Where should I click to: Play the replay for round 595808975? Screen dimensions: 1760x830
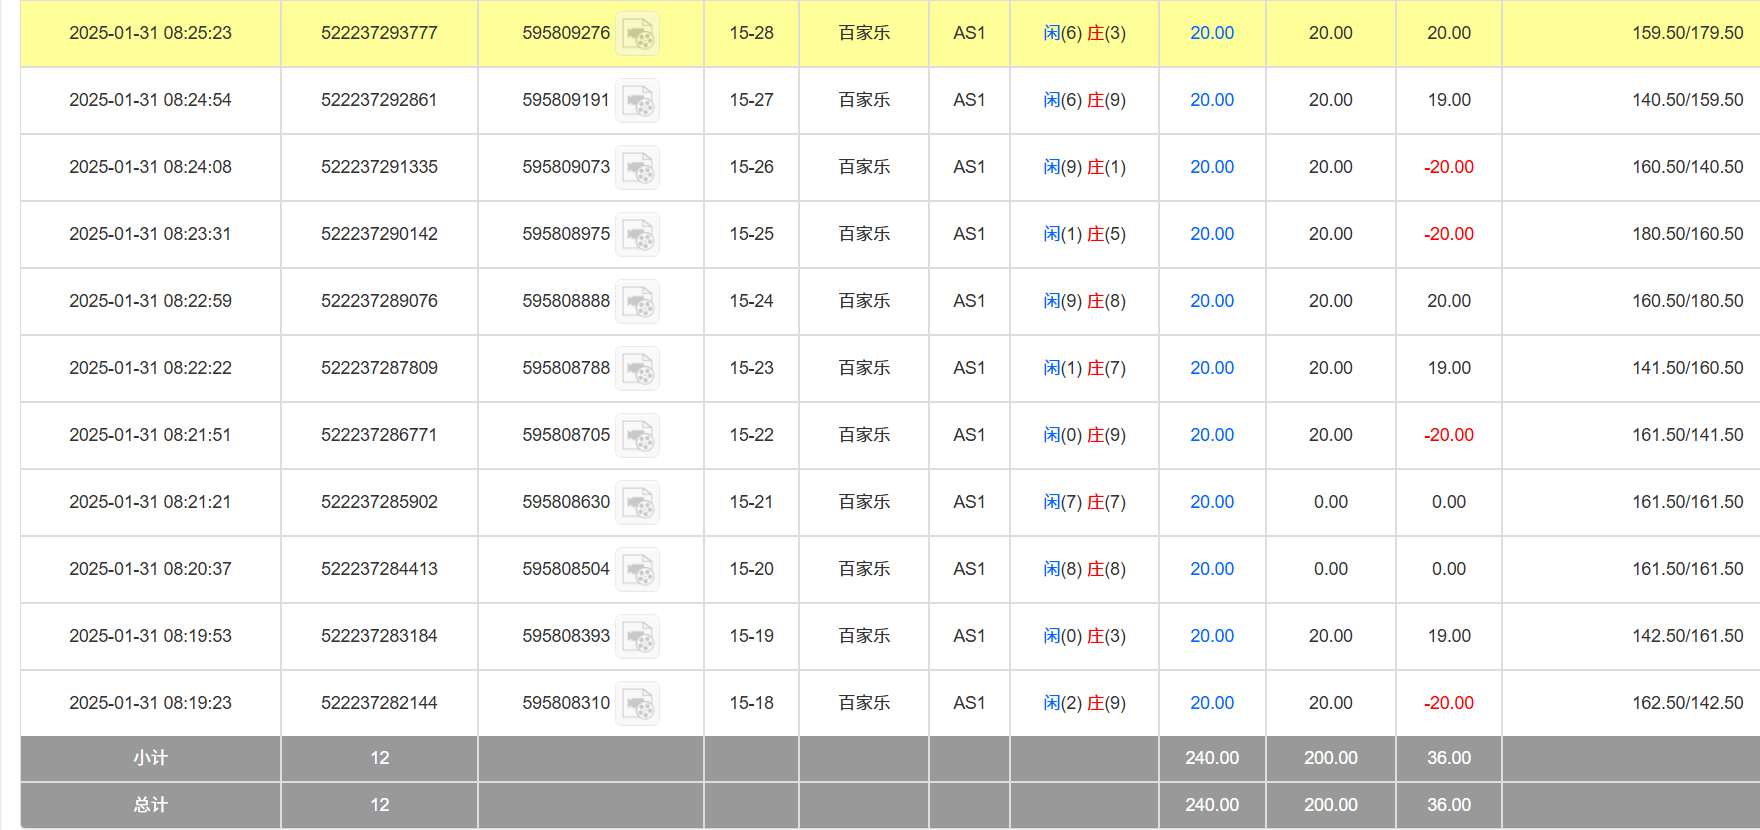click(637, 235)
